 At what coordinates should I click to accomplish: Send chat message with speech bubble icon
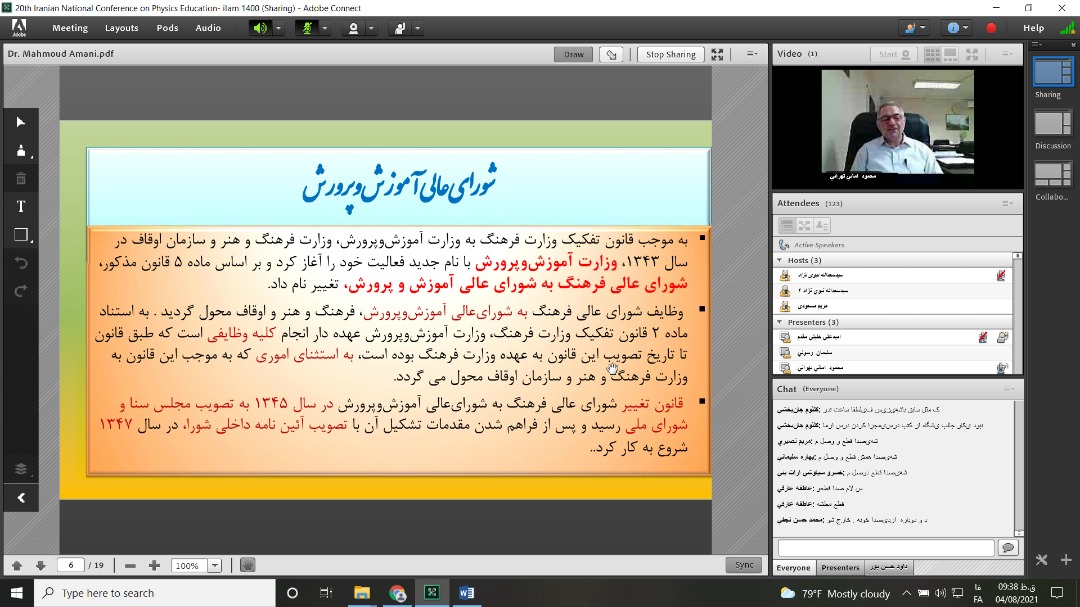pyautogui.click(x=1007, y=548)
